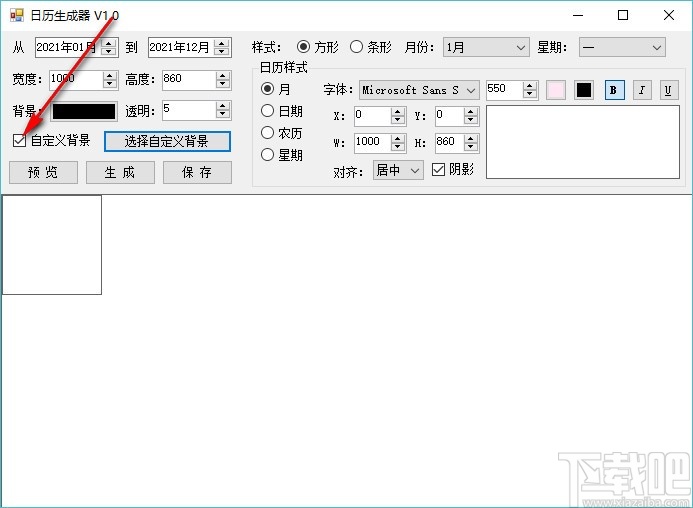Click the 生成 generate button
Image resolution: width=693 pixels, height=508 pixels.
[x=120, y=172]
